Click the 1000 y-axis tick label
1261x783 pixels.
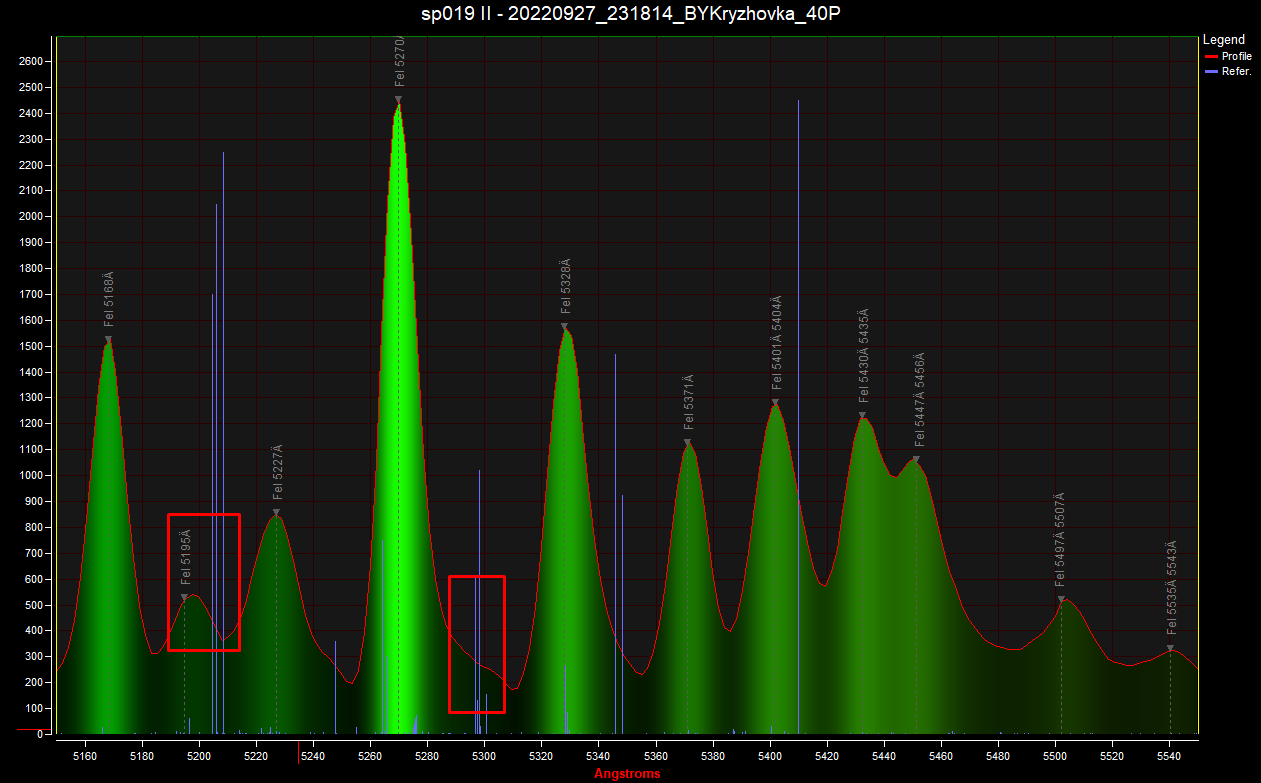pos(31,476)
